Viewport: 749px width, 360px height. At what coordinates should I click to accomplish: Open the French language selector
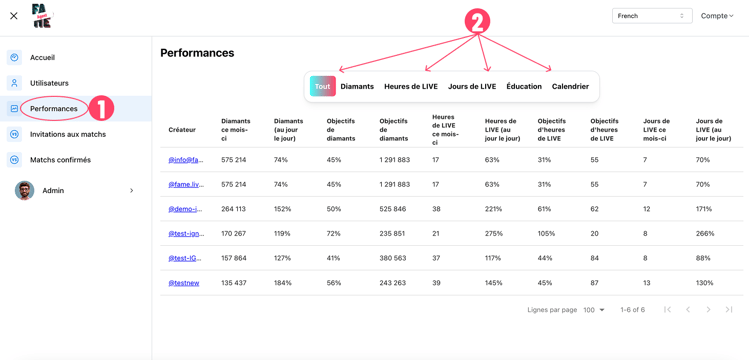652,16
